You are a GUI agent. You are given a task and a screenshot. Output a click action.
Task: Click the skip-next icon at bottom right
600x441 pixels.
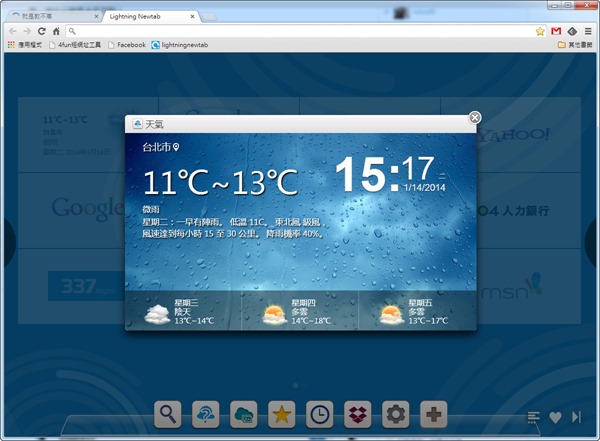pos(576,417)
